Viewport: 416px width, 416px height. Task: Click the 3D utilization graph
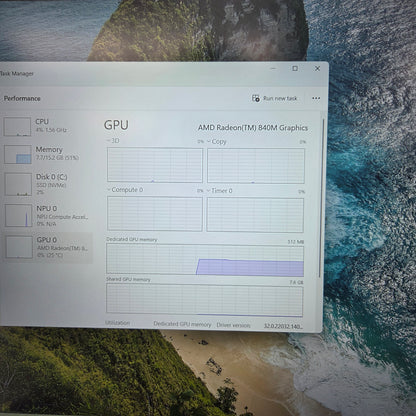(155, 165)
